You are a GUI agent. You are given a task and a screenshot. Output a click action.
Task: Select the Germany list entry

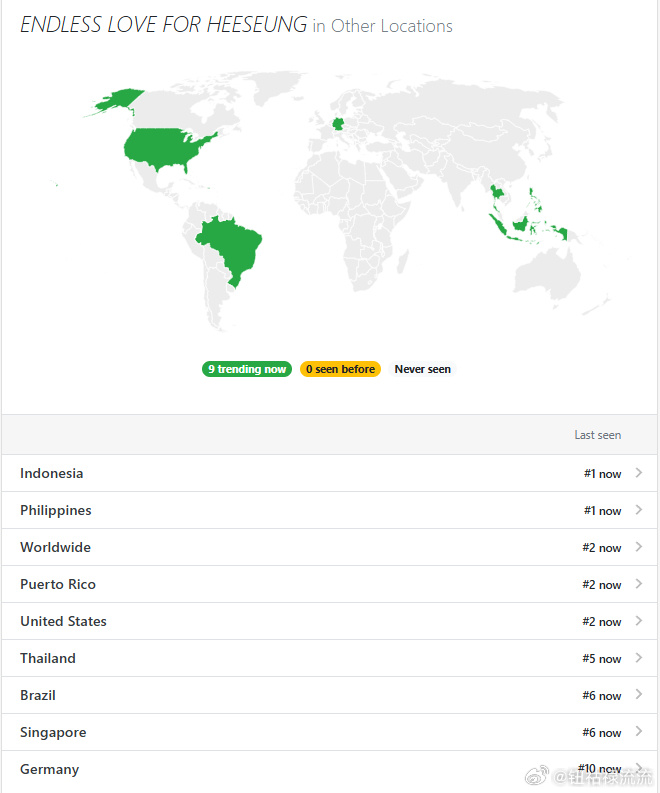(49, 769)
